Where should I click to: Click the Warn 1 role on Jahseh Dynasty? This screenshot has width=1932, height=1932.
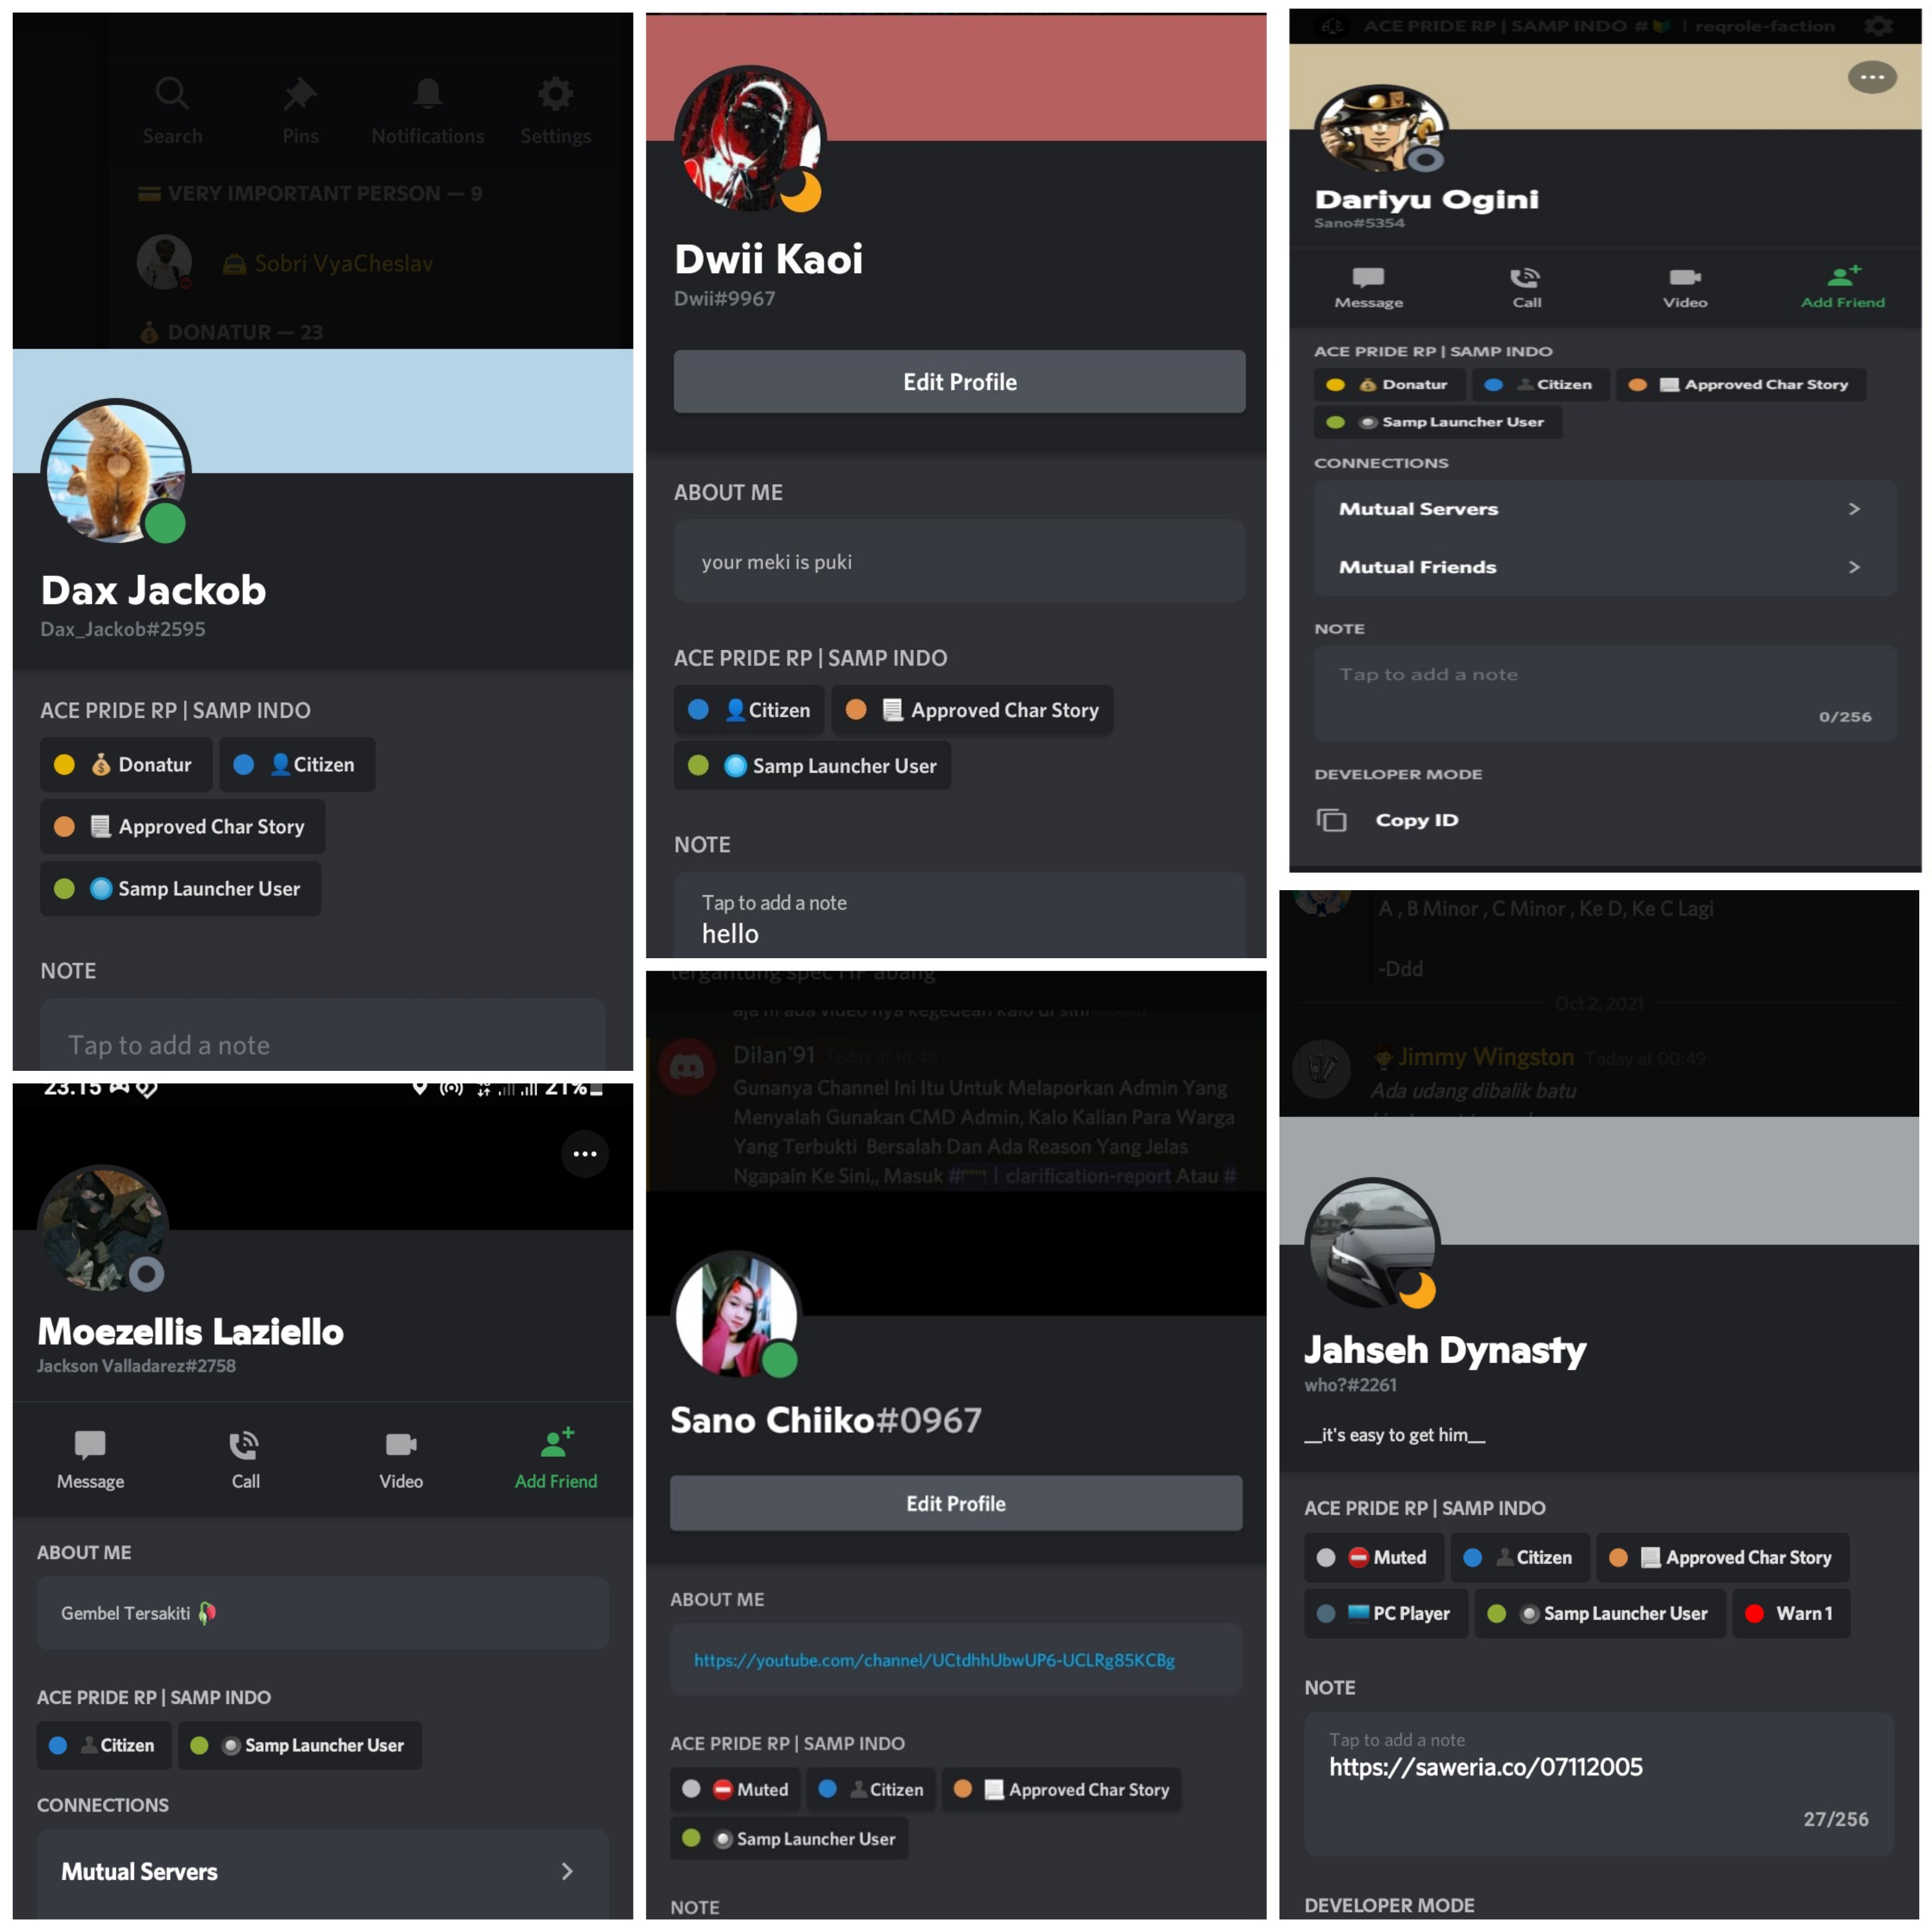pos(1791,1613)
